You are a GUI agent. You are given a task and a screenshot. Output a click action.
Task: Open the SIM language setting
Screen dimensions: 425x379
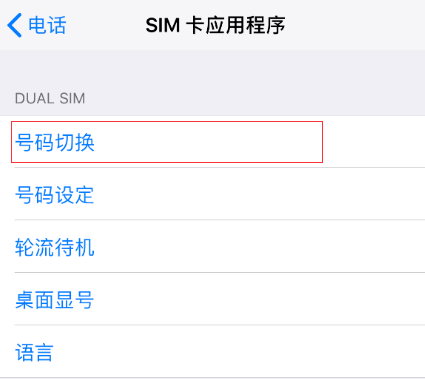pyautogui.click(x=212, y=352)
